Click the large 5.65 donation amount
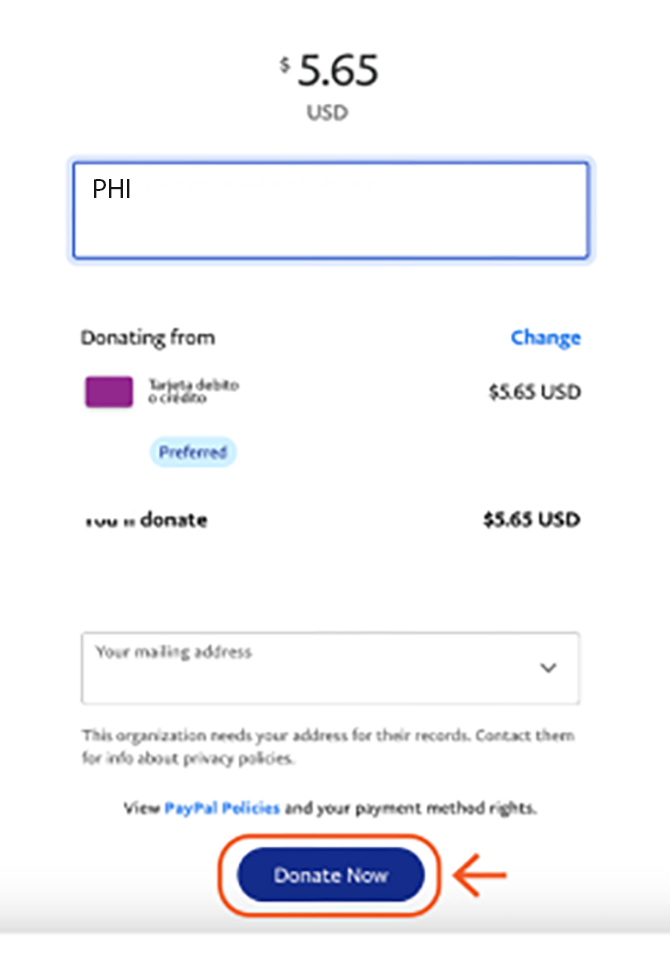670x960 pixels. 338,71
